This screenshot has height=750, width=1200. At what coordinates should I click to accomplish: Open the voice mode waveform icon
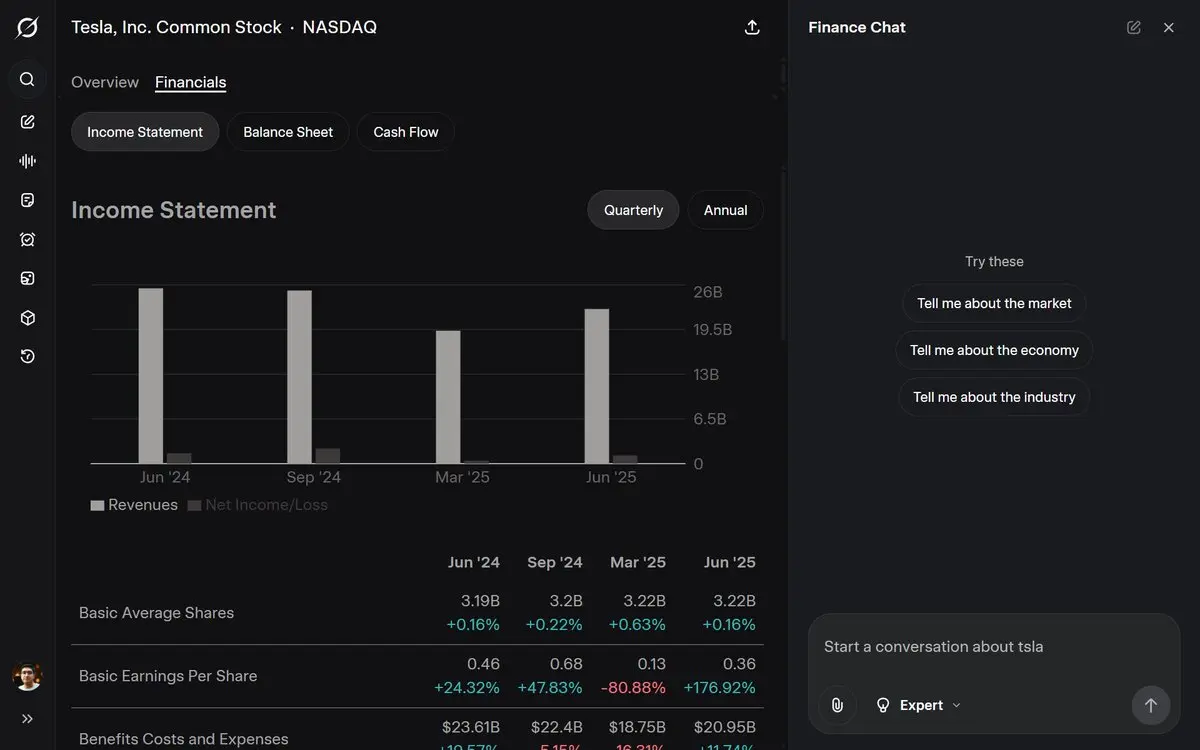click(x=27, y=161)
